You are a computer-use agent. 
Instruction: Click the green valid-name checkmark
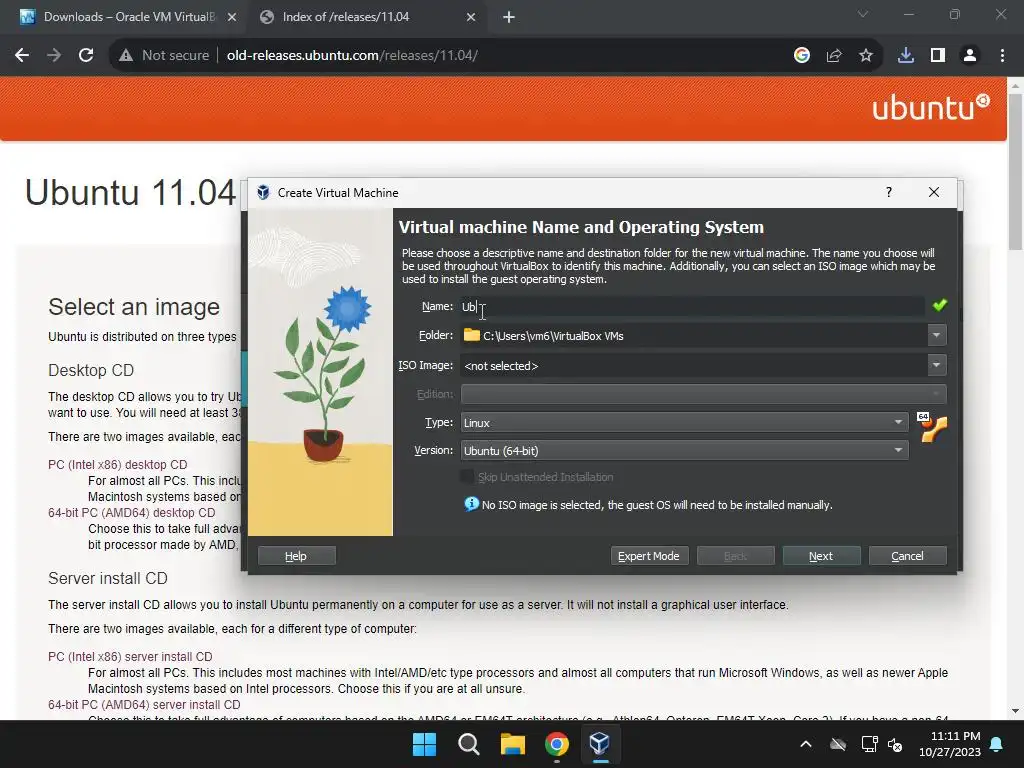click(940, 305)
